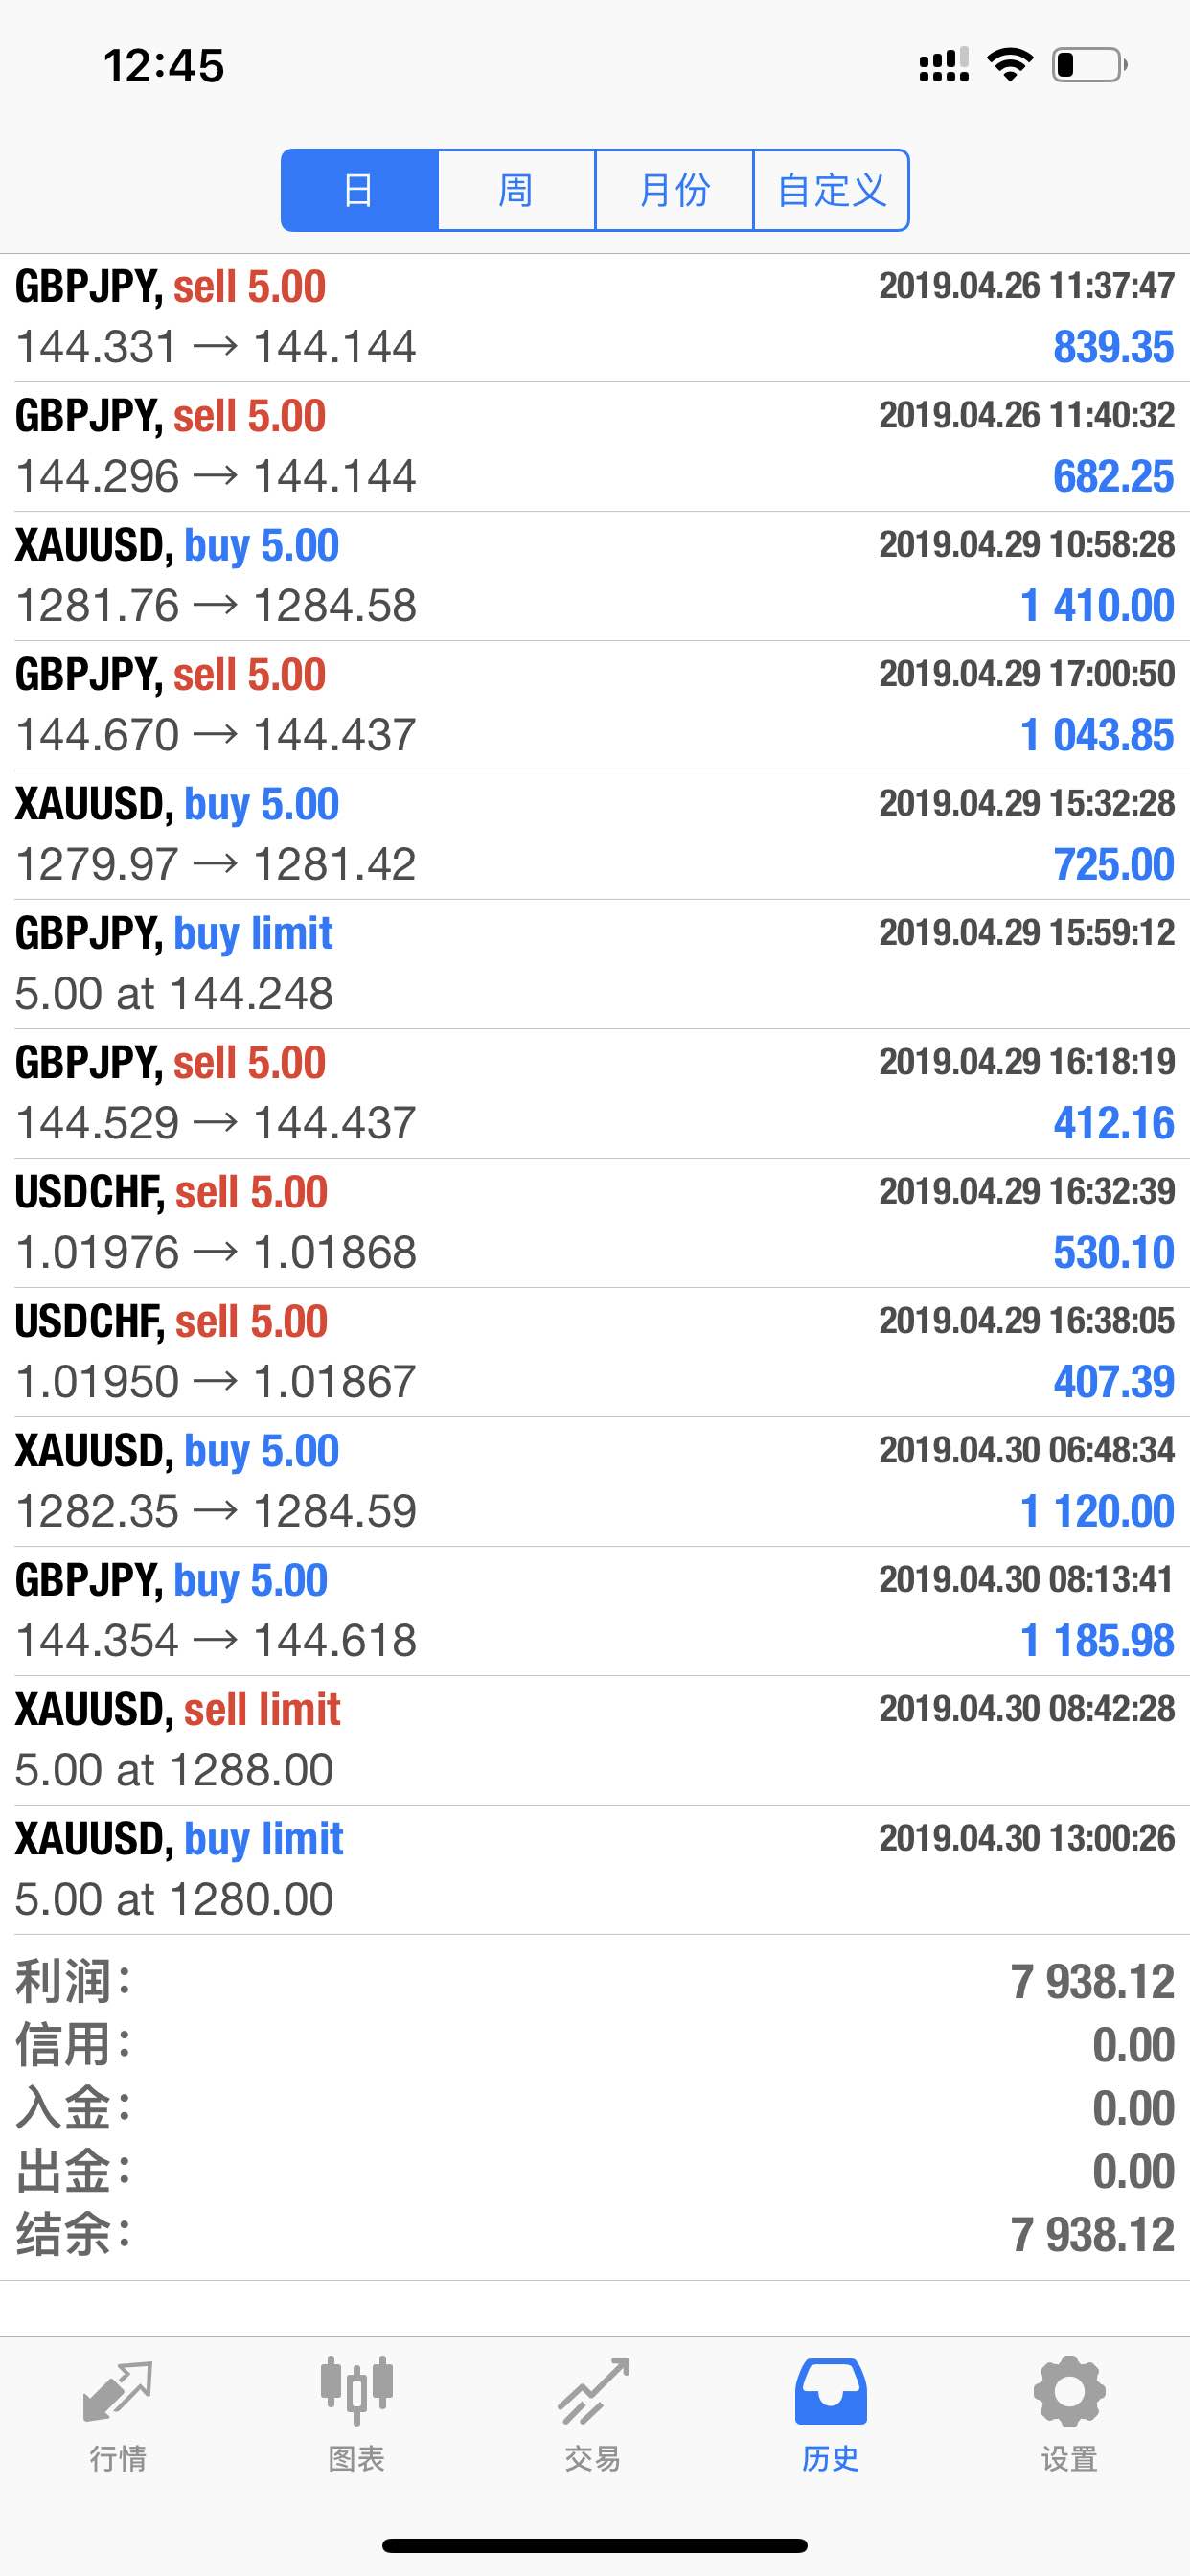Open GBPJPY sell trade with profit 839.35

click(x=595, y=317)
